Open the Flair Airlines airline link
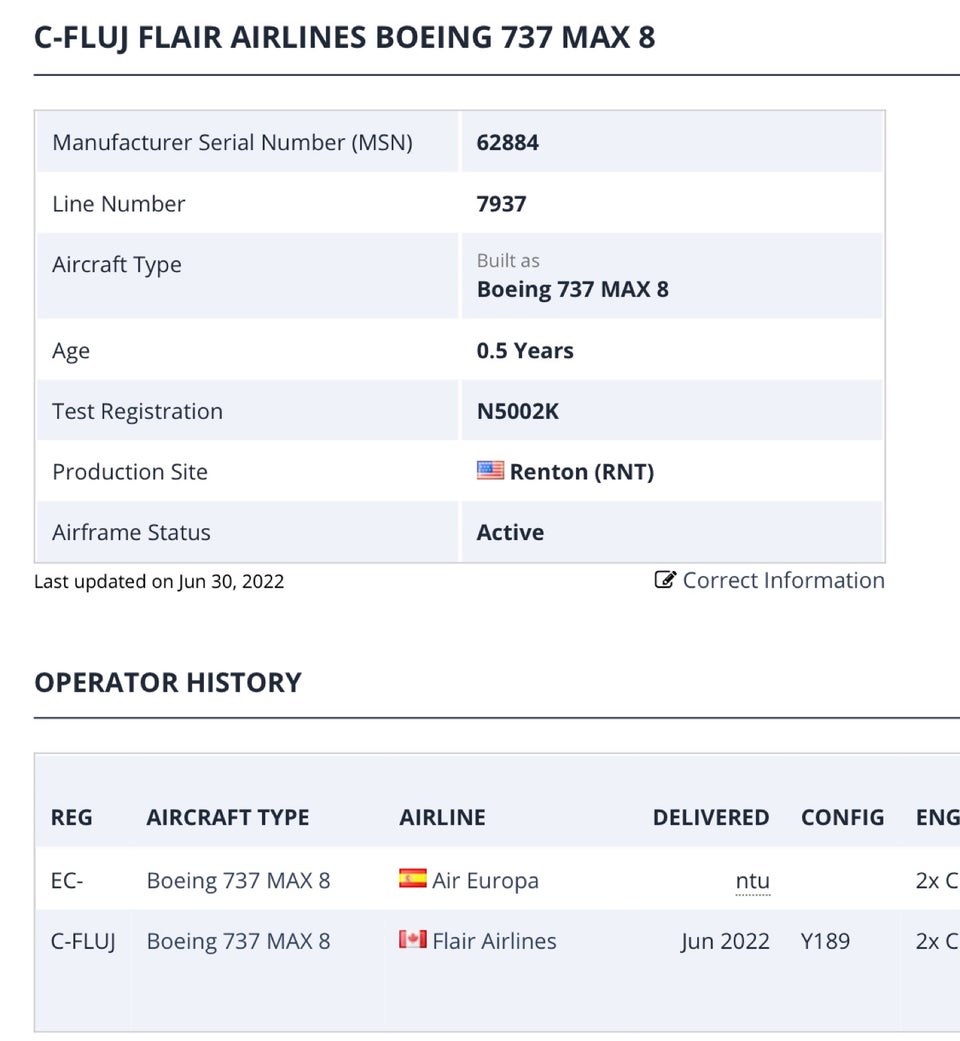 (x=494, y=941)
